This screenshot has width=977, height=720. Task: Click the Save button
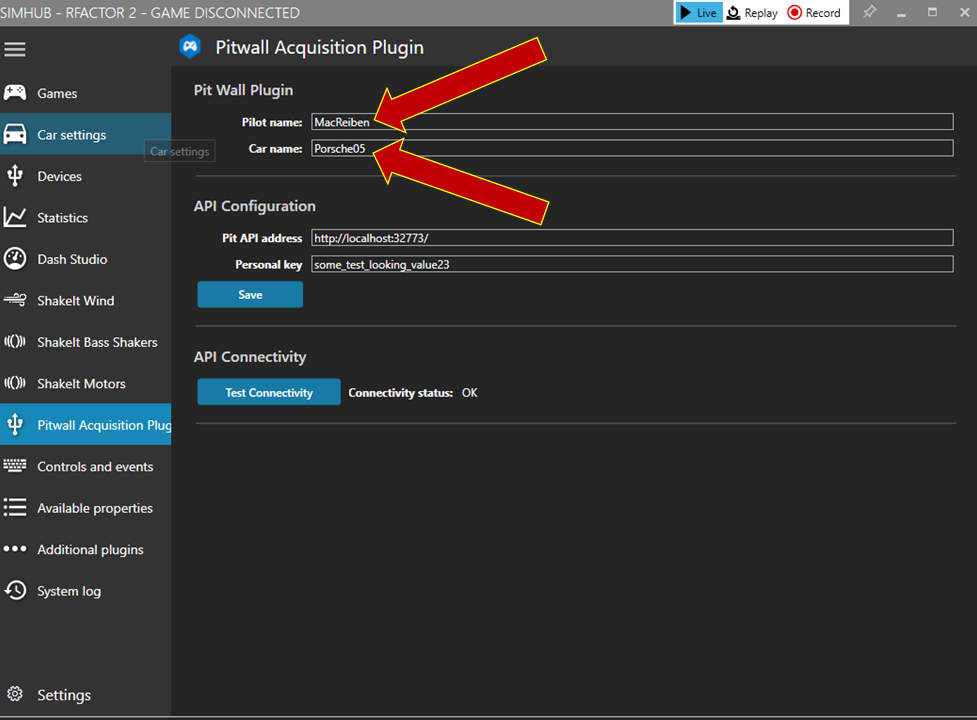click(x=250, y=295)
